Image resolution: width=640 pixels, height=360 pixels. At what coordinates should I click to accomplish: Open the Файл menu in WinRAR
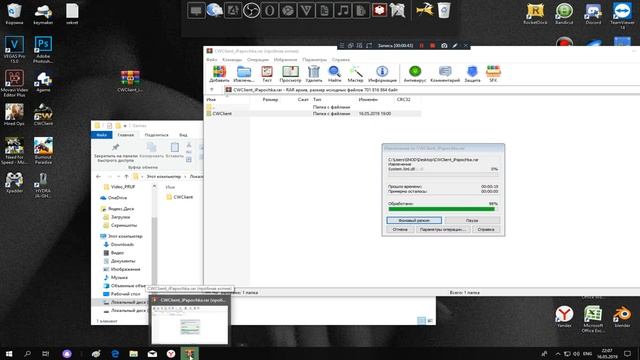[x=212, y=60]
